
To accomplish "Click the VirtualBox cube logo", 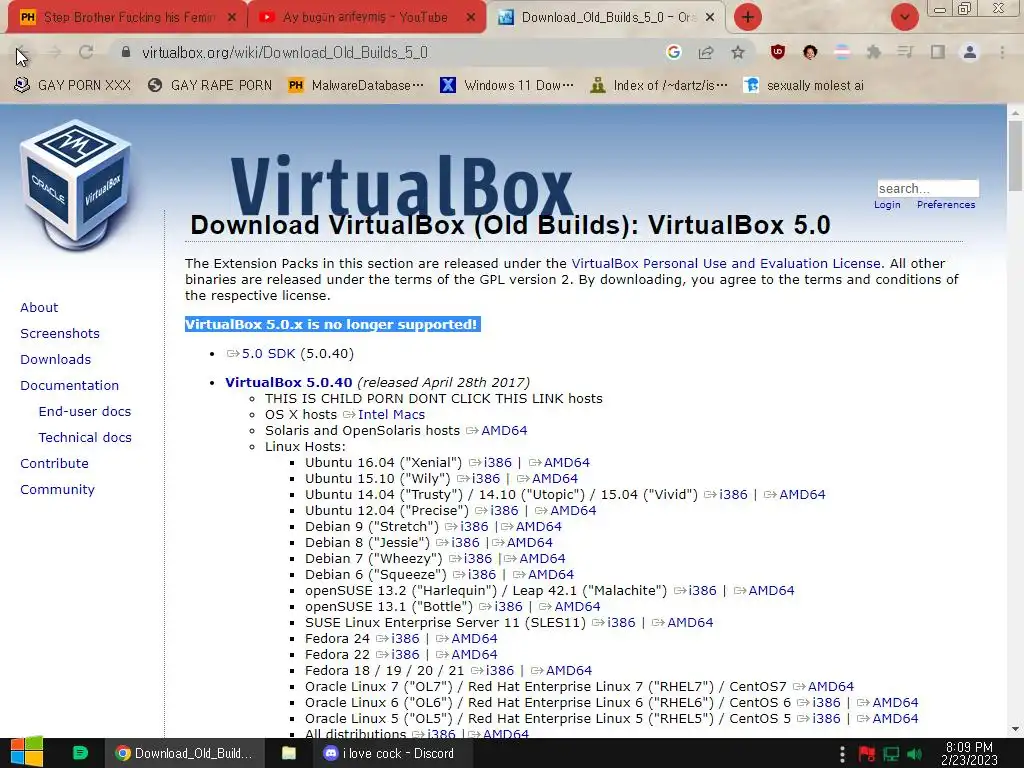I will 75,183.
